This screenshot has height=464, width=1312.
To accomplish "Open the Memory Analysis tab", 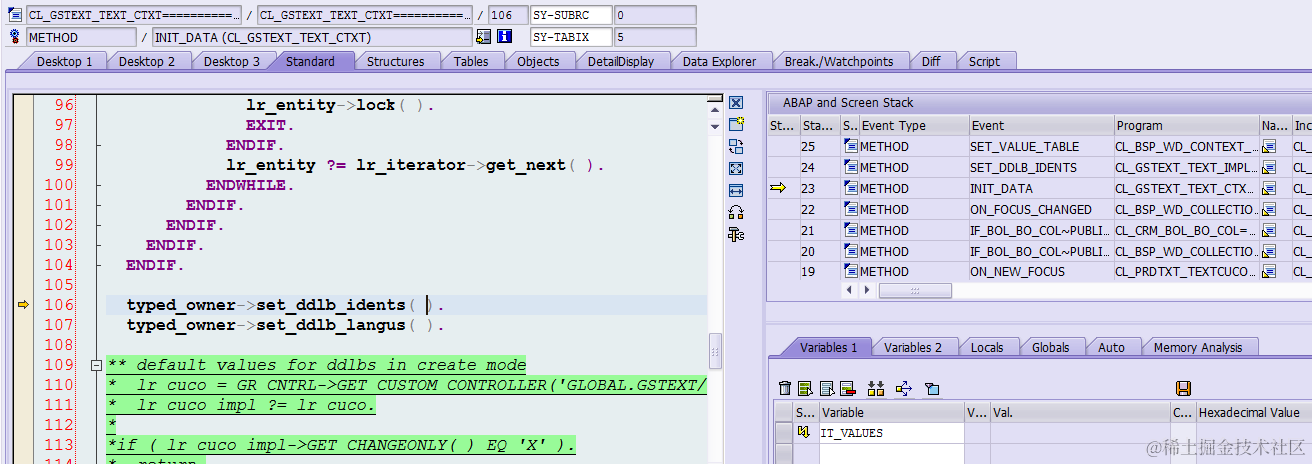I will coord(1198,347).
